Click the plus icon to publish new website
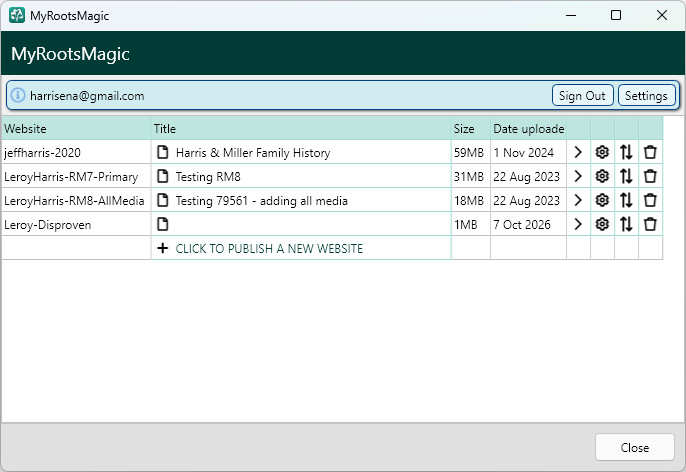This screenshot has width=686, height=472. (x=163, y=248)
